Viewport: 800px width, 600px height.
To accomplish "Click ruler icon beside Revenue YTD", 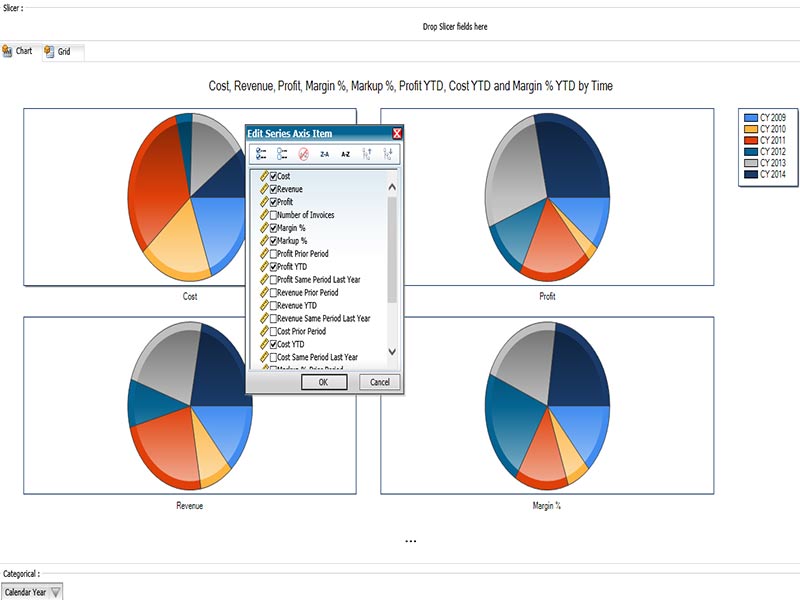I will pos(264,305).
